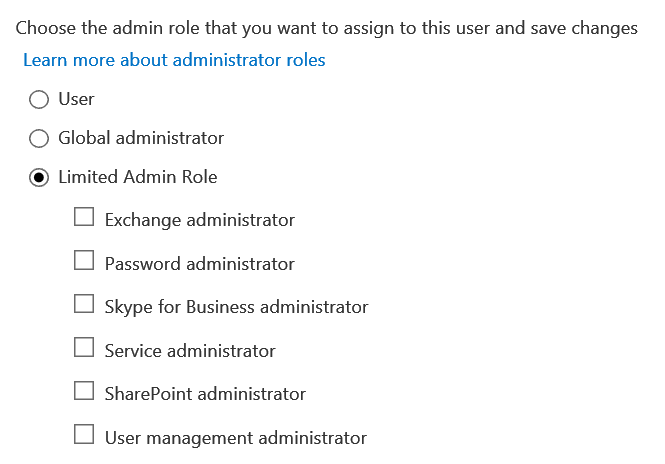Image resolution: width=665 pixels, height=464 pixels.
Task: Click the "Exchange administrator" label text
Action: [x=200, y=220]
